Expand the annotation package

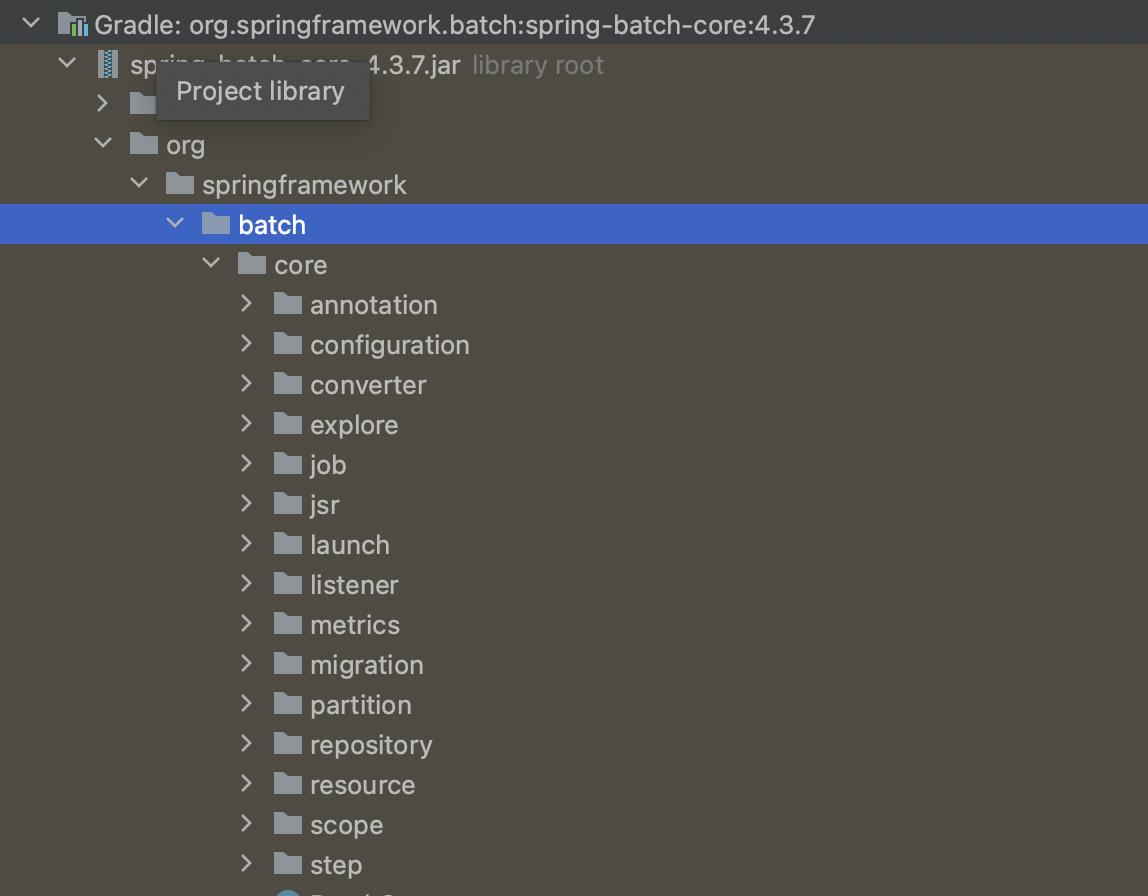(246, 303)
